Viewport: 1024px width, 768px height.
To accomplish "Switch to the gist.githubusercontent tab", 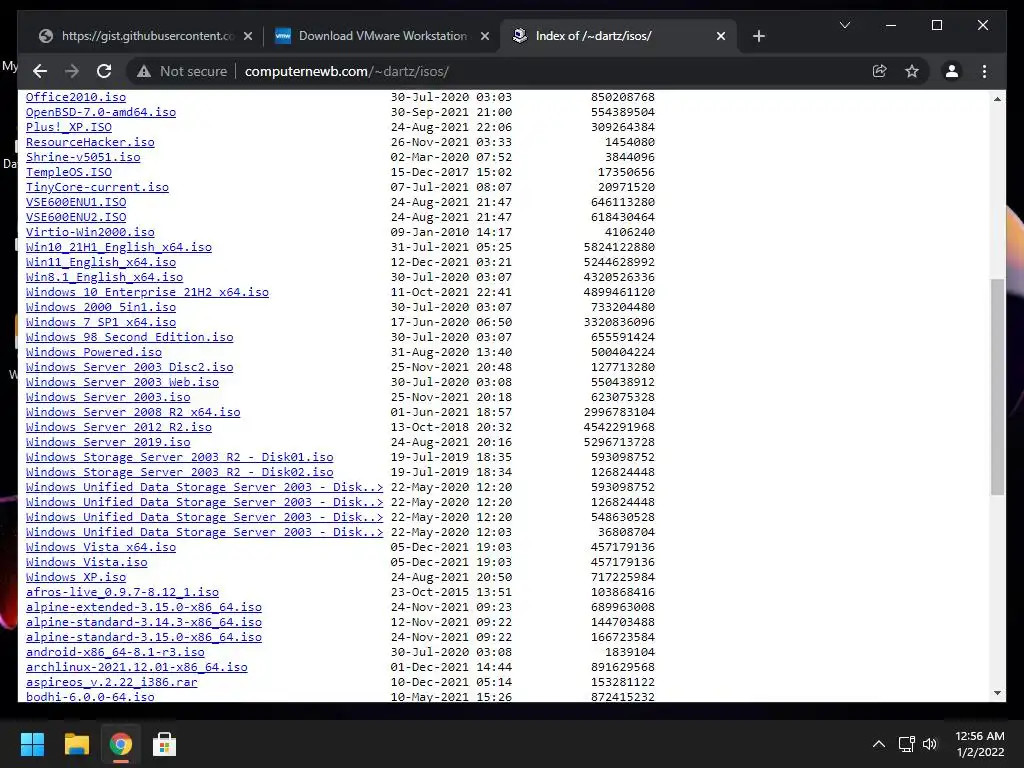I will point(145,36).
